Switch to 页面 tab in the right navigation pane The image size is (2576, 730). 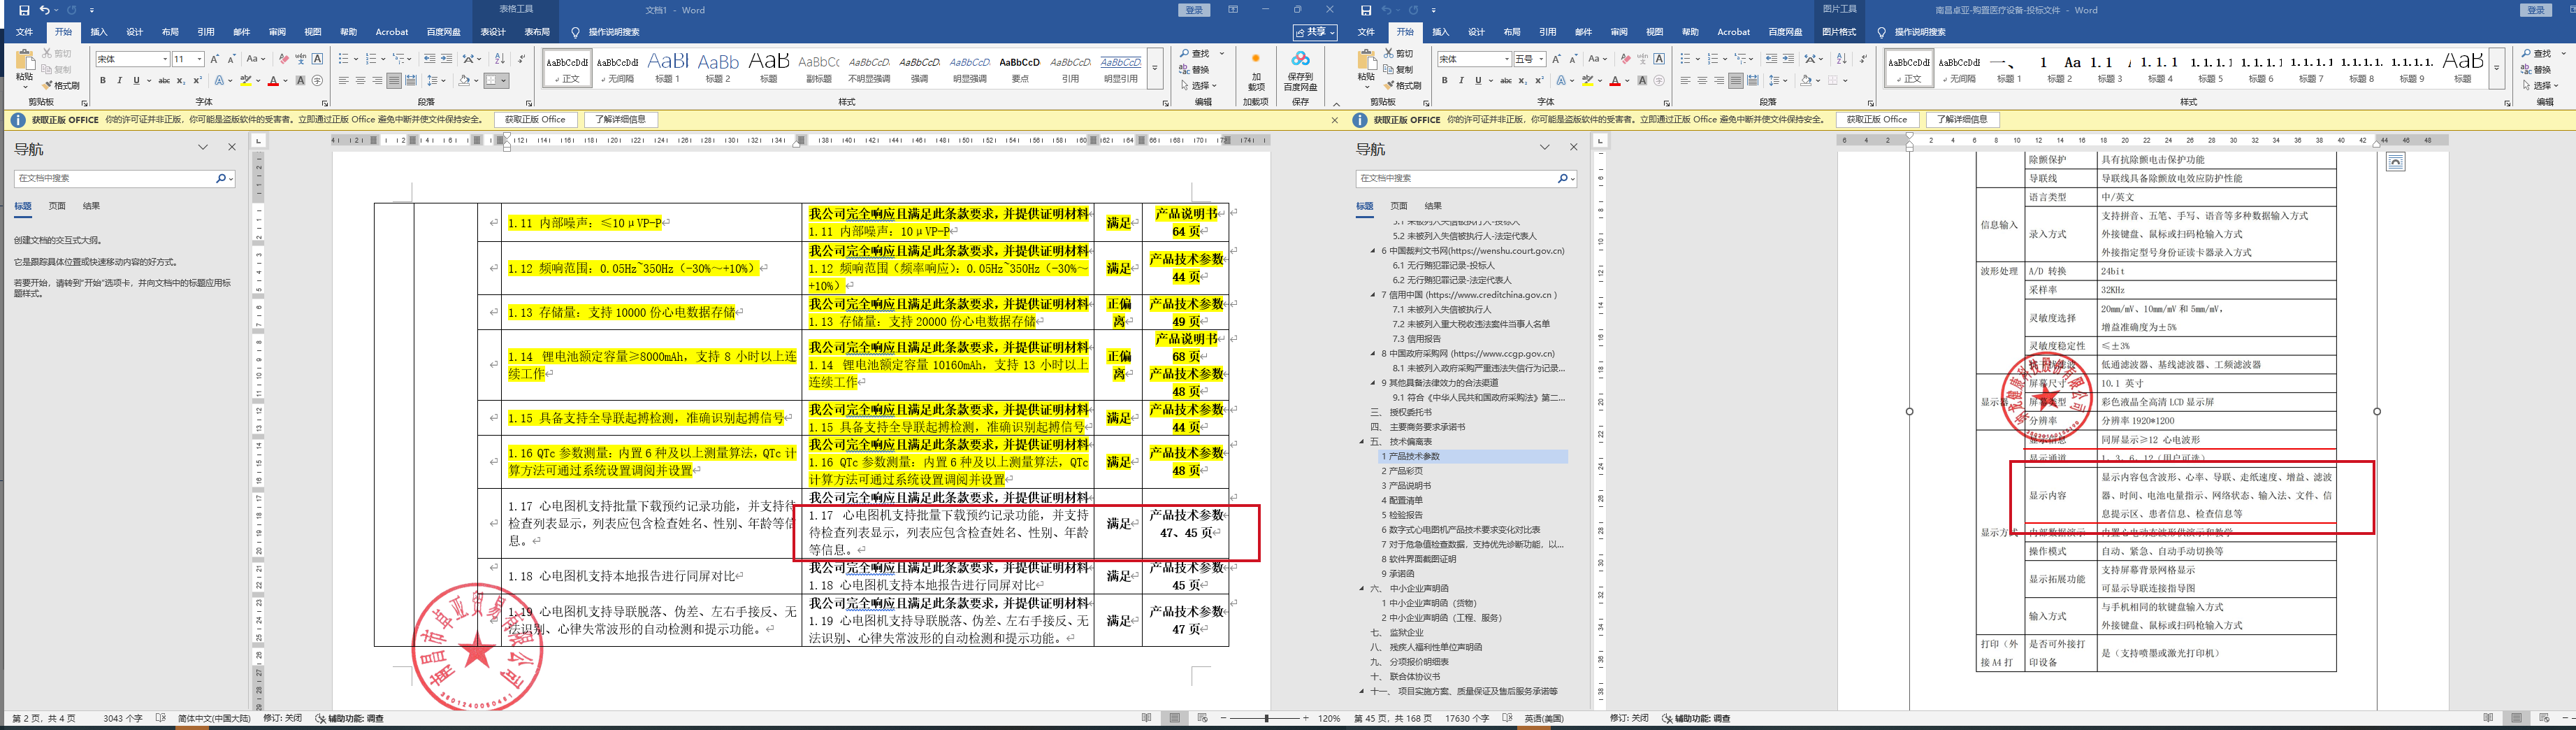[x=1399, y=206]
